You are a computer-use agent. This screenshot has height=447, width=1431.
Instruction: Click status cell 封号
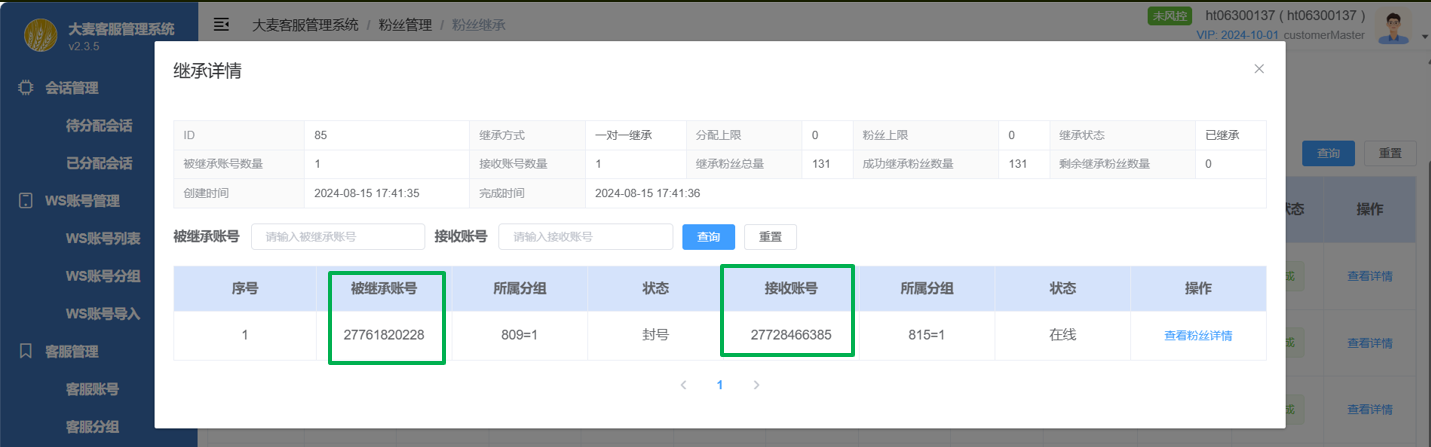(x=655, y=335)
